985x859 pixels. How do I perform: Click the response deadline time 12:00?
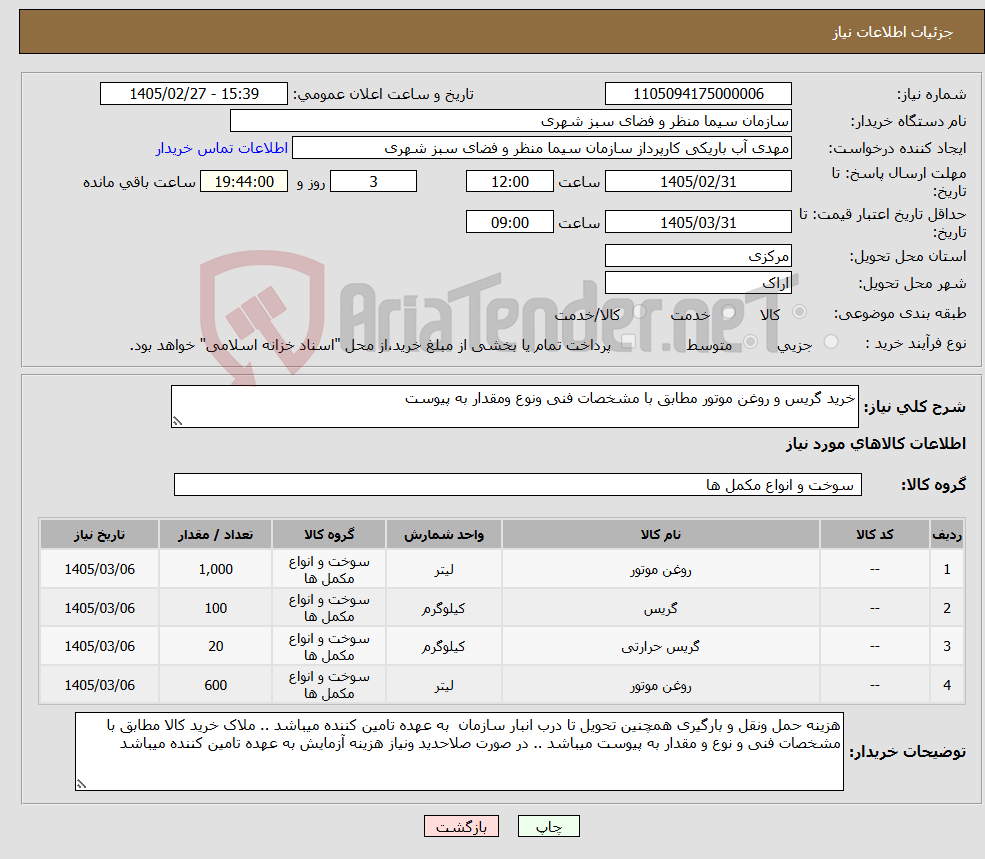(x=509, y=182)
